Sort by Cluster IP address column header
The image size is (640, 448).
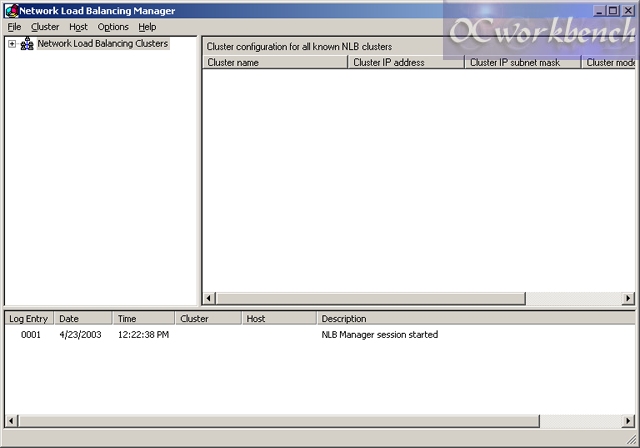coord(406,62)
